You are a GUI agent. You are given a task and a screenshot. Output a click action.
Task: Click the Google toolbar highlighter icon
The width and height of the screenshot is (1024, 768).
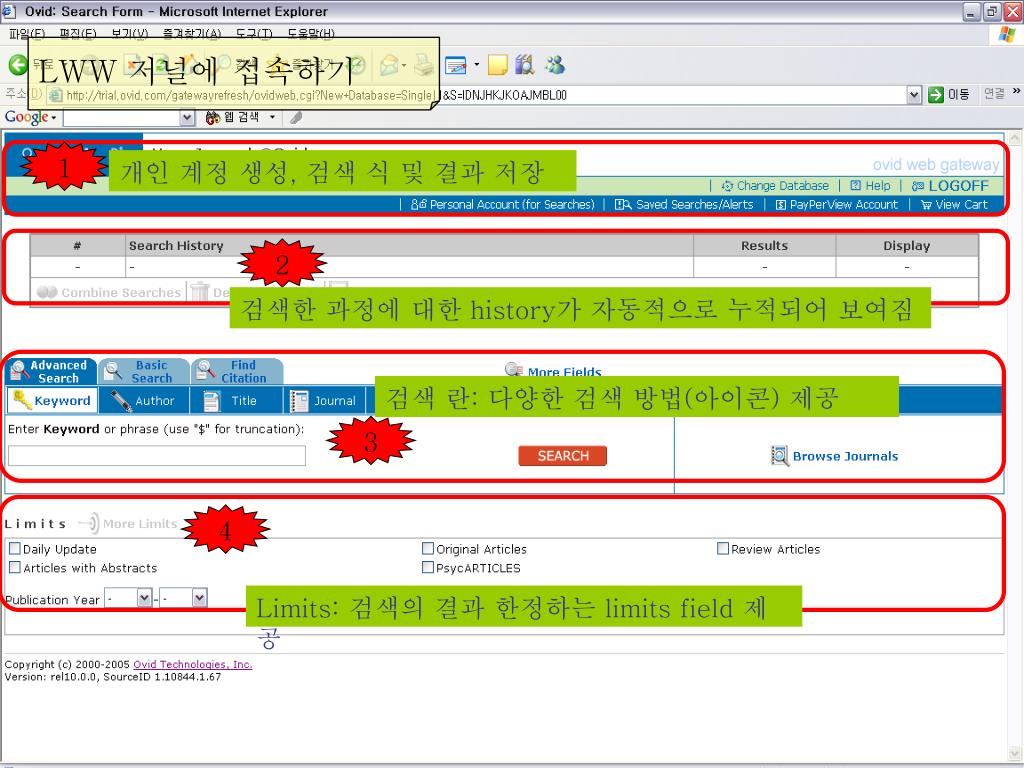tap(295, 118)
